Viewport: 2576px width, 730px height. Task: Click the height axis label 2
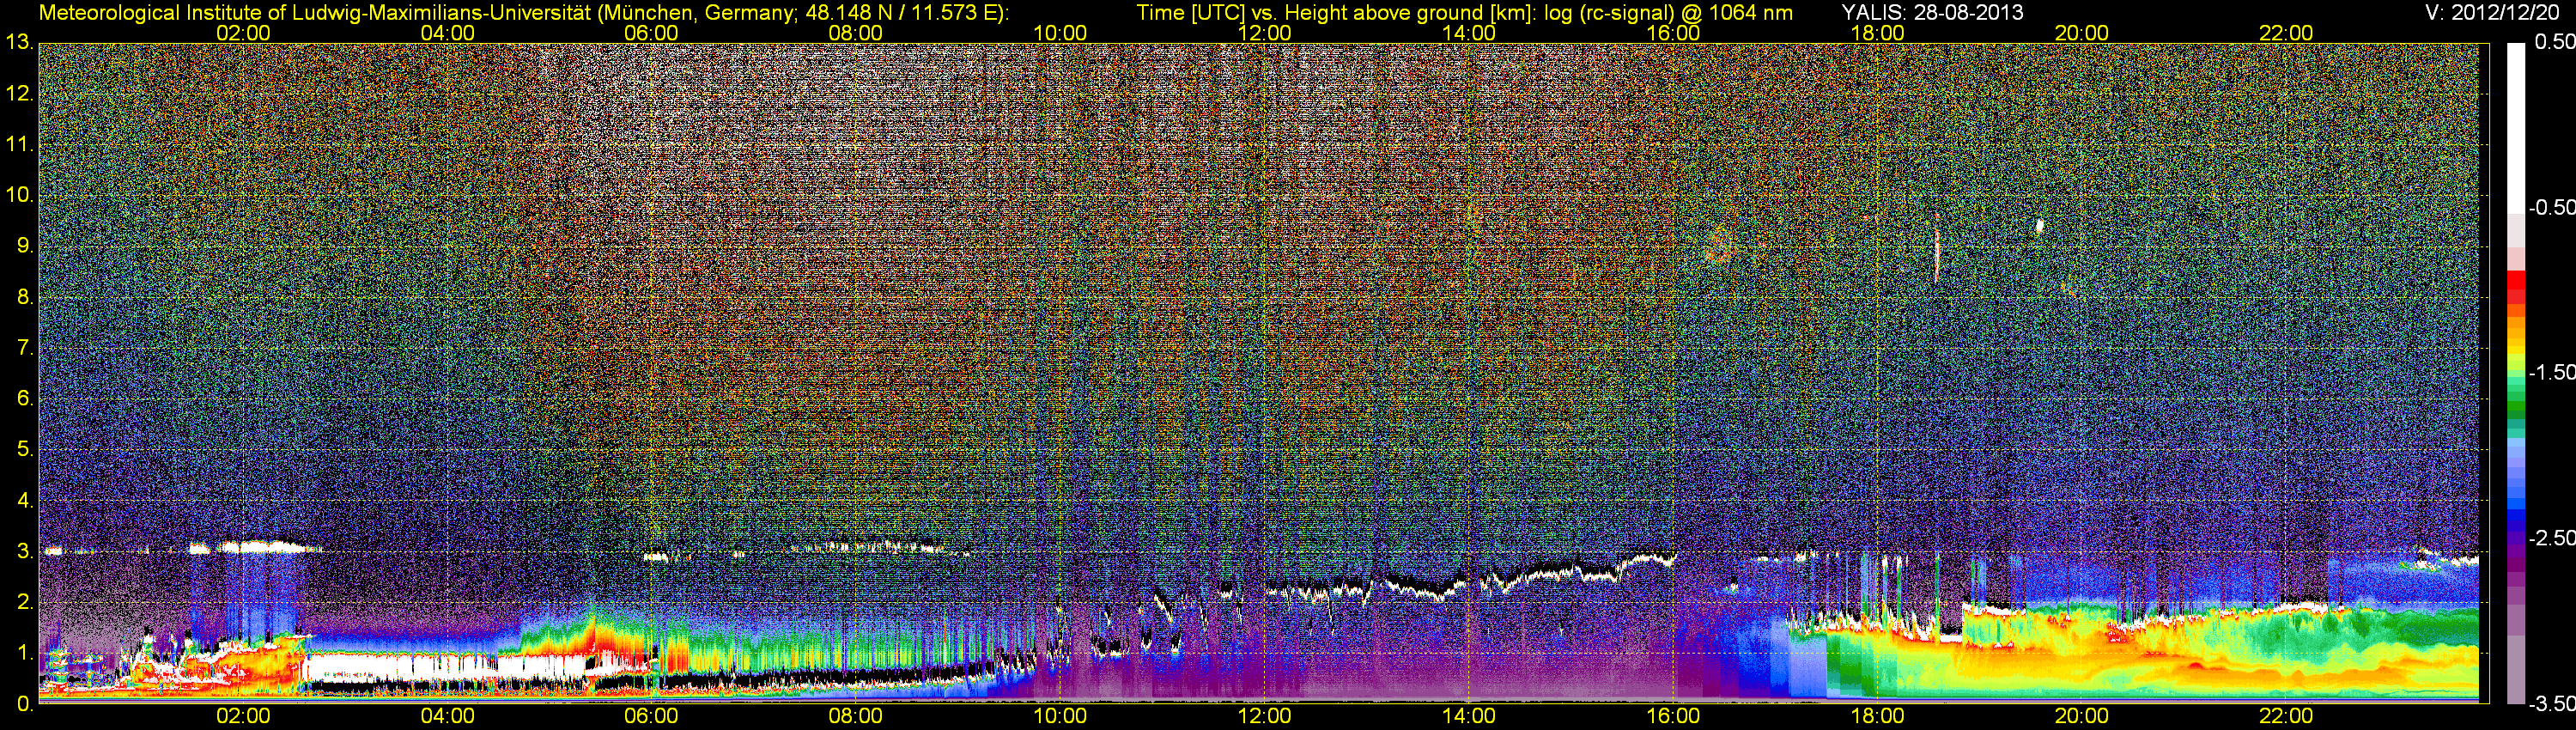pyautogui.click(x=24, y=602)
